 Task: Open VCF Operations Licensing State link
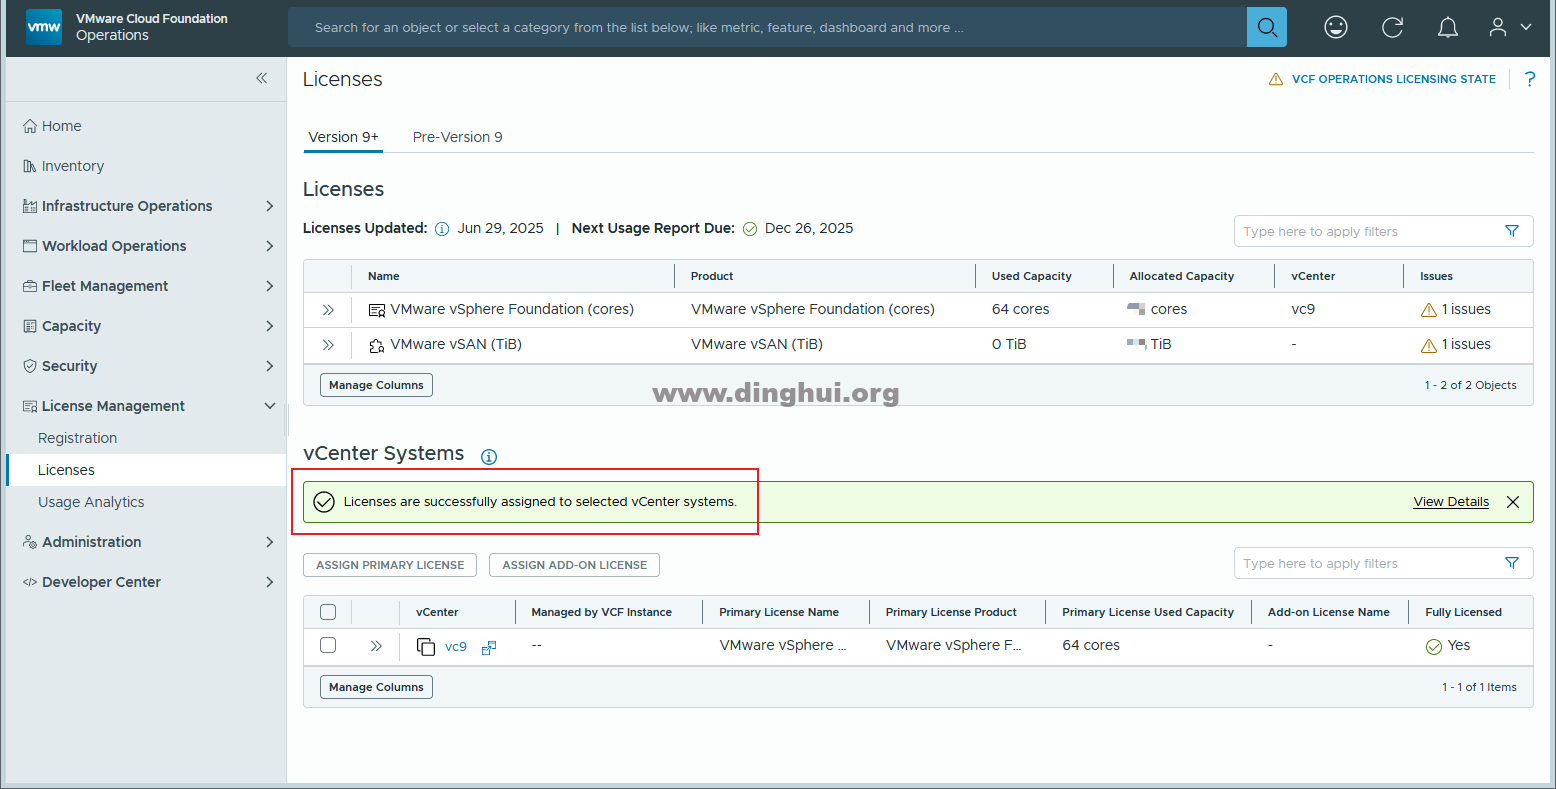point(1394,79)
